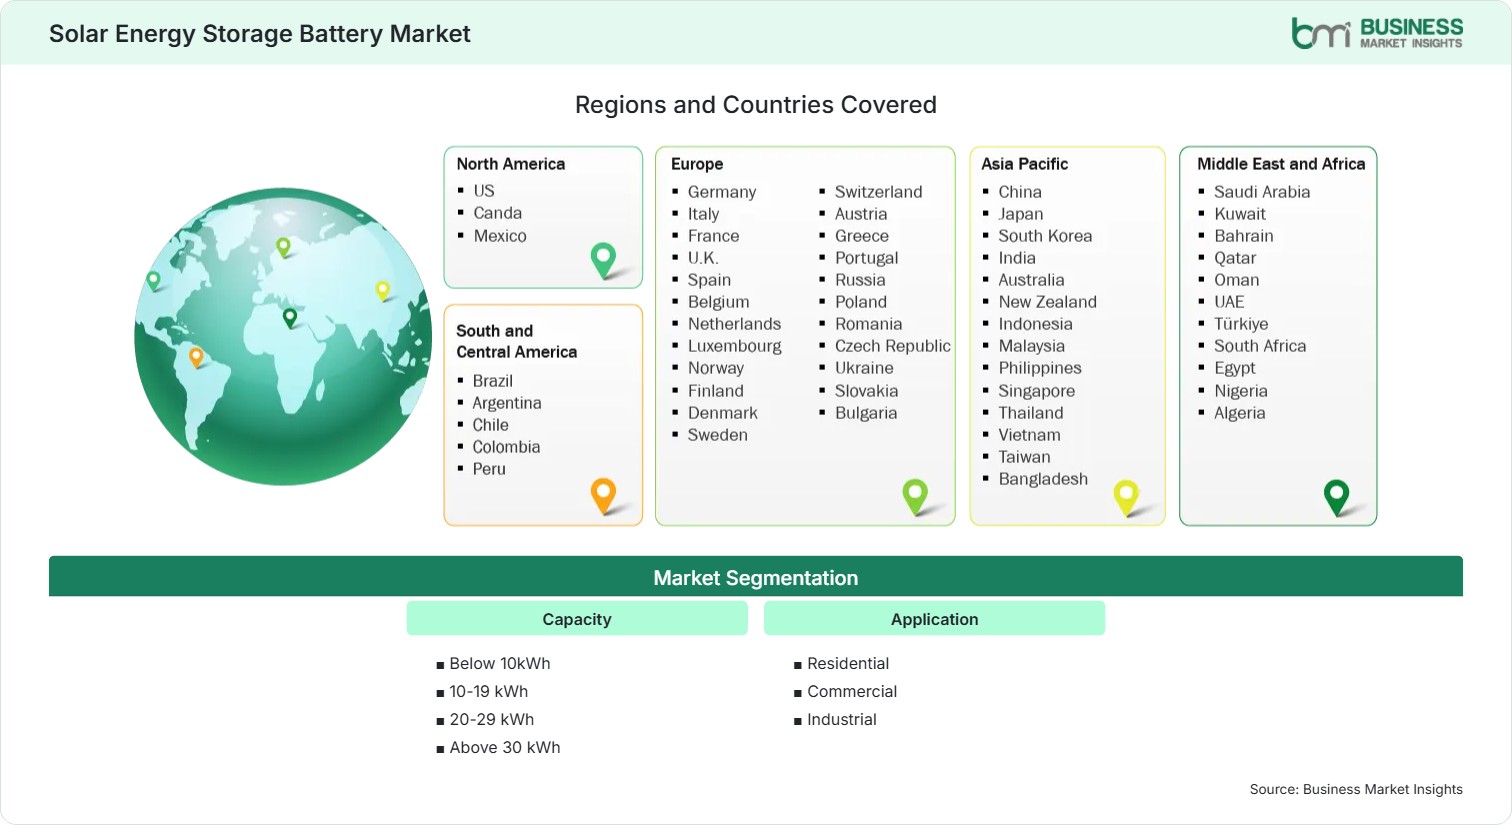Click the orange map pin over South America on globe
1512x825 pixels.
(x=196, y=357)
